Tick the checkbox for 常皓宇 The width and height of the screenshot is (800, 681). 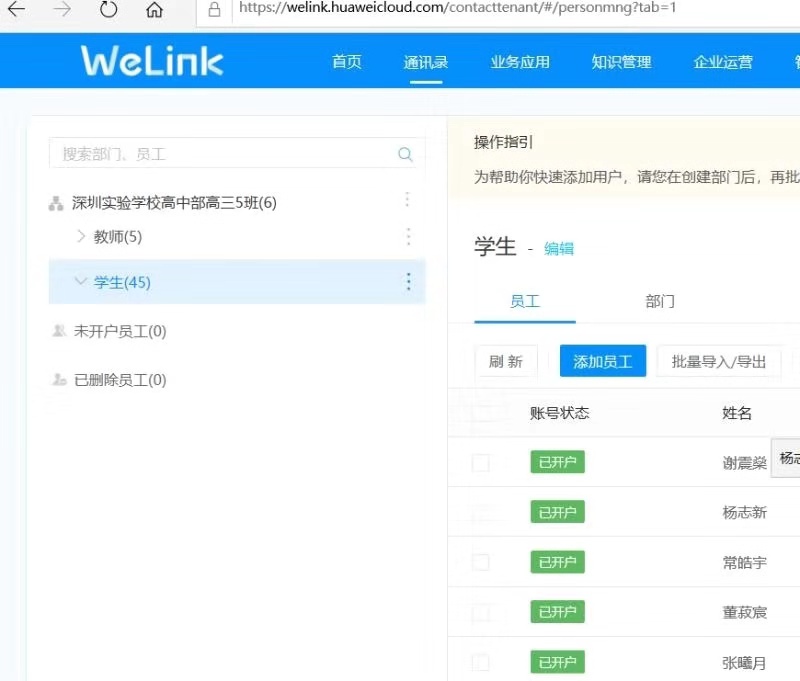(x=481, y=563)
